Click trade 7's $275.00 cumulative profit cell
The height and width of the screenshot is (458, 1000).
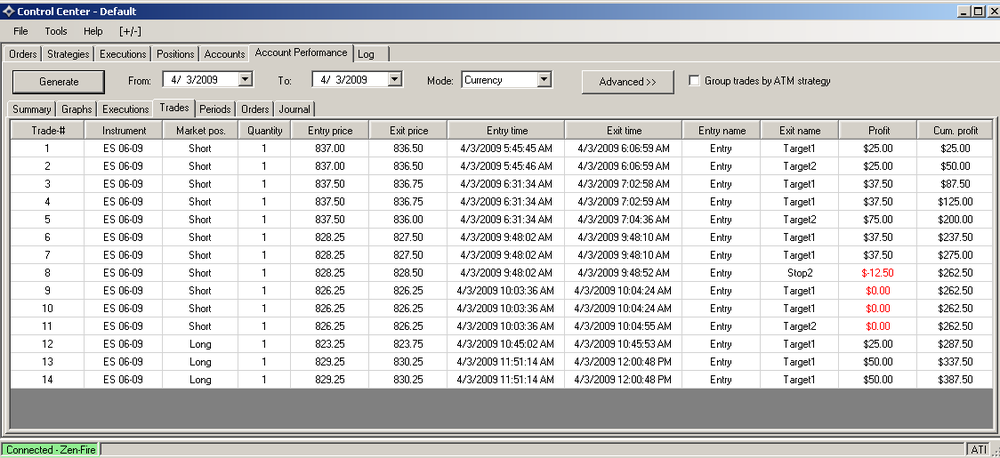click(x=955, y=255)
